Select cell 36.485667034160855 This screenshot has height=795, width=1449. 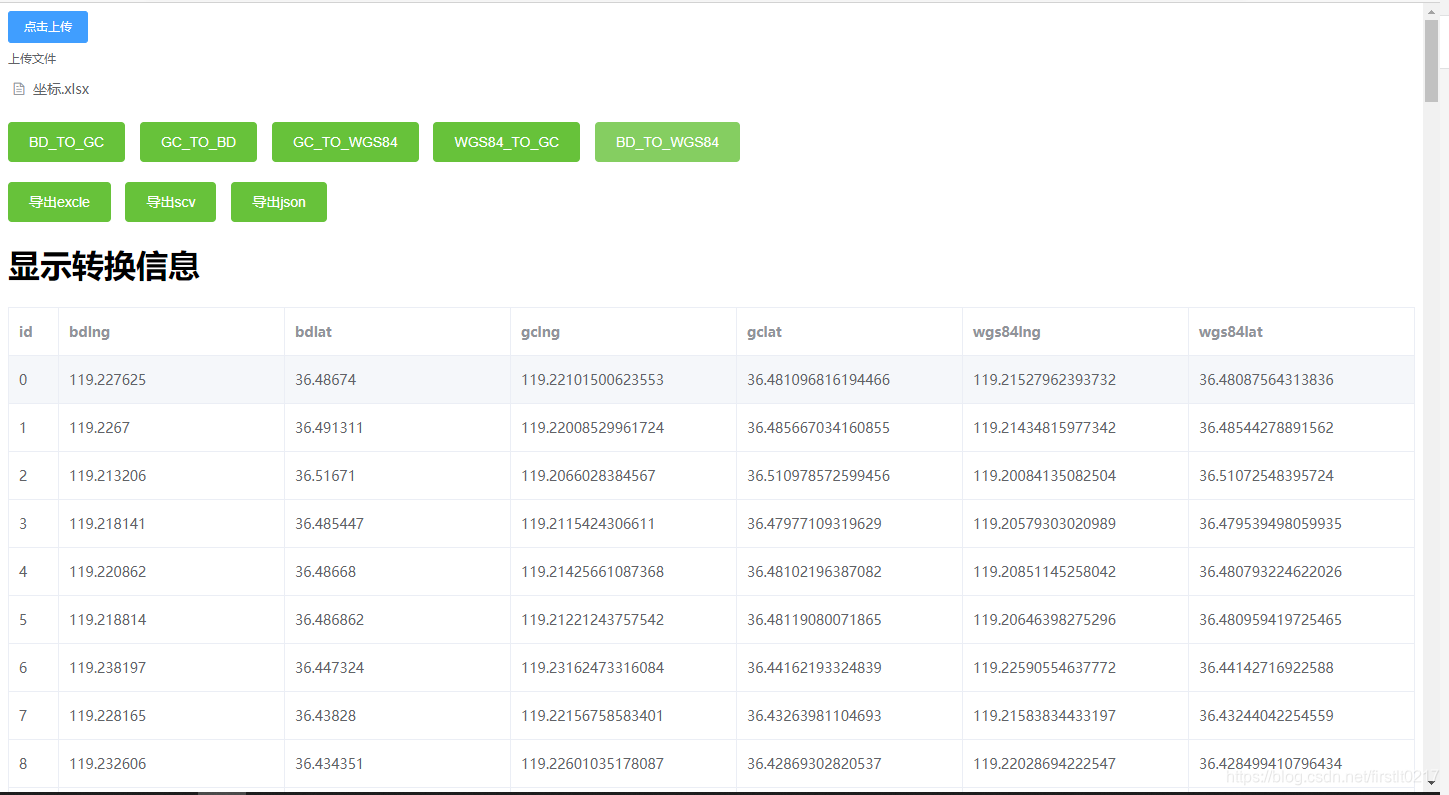850,428
